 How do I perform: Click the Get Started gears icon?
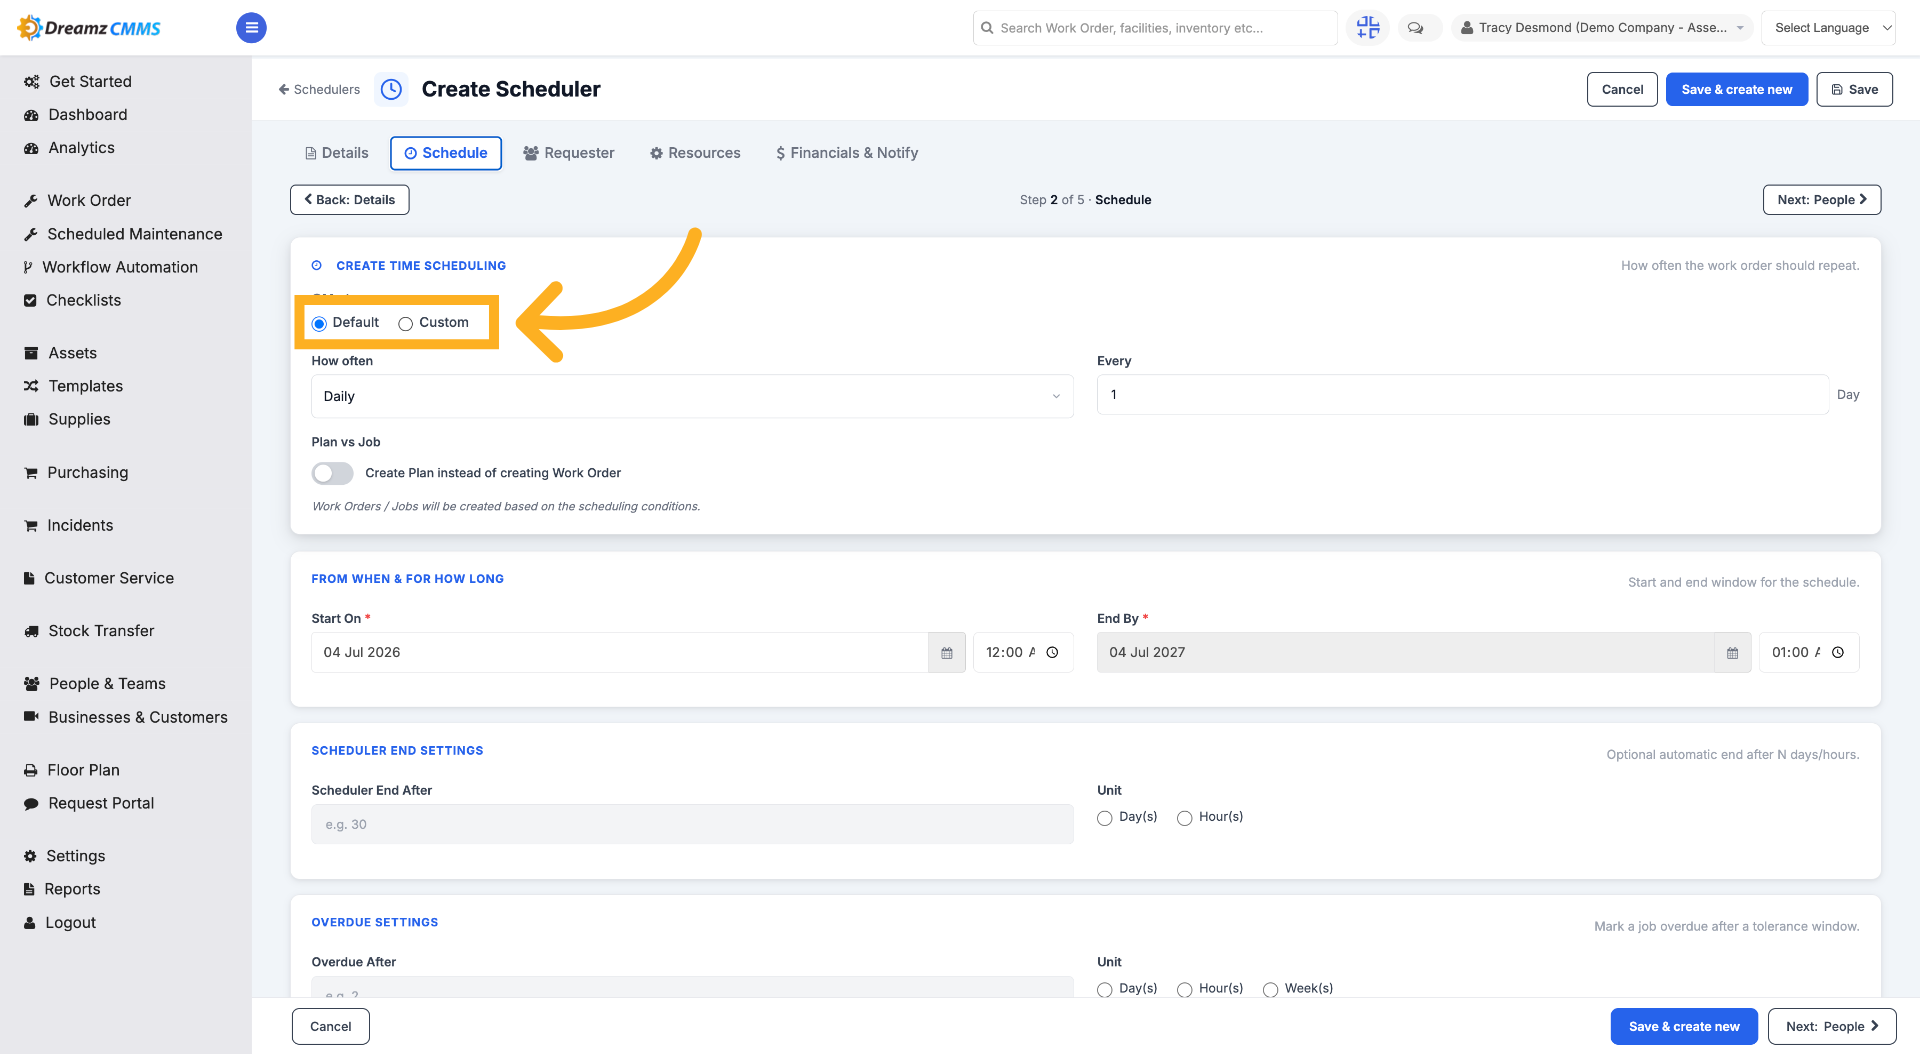(31, 82)
